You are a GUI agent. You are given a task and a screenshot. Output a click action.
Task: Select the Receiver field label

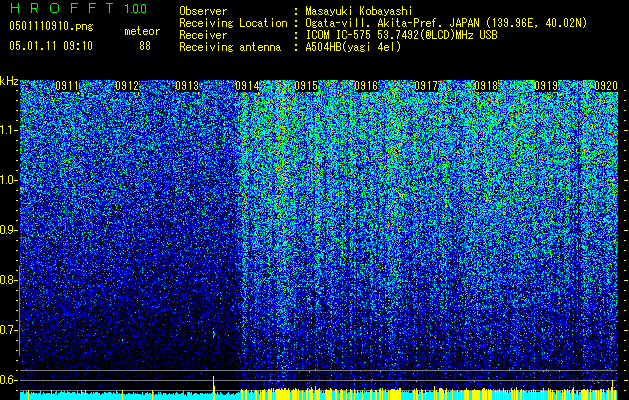click(x=203, y=35)
